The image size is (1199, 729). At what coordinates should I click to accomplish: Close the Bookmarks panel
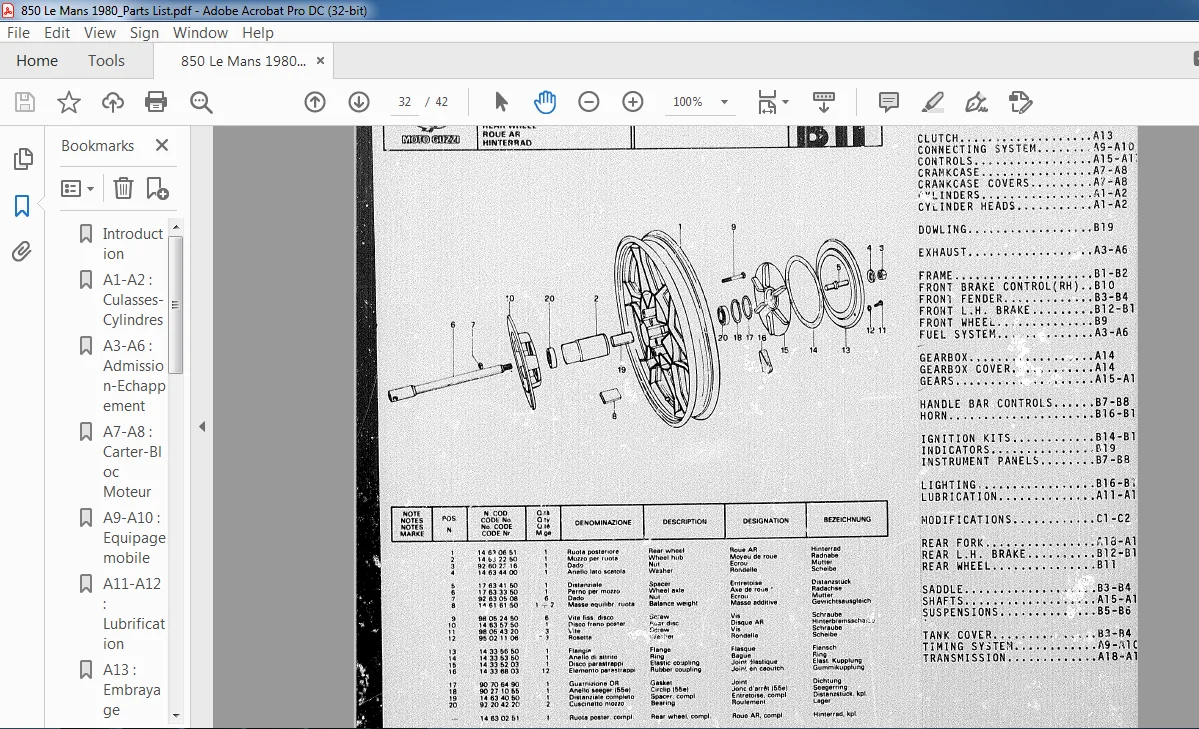point(161,145)
